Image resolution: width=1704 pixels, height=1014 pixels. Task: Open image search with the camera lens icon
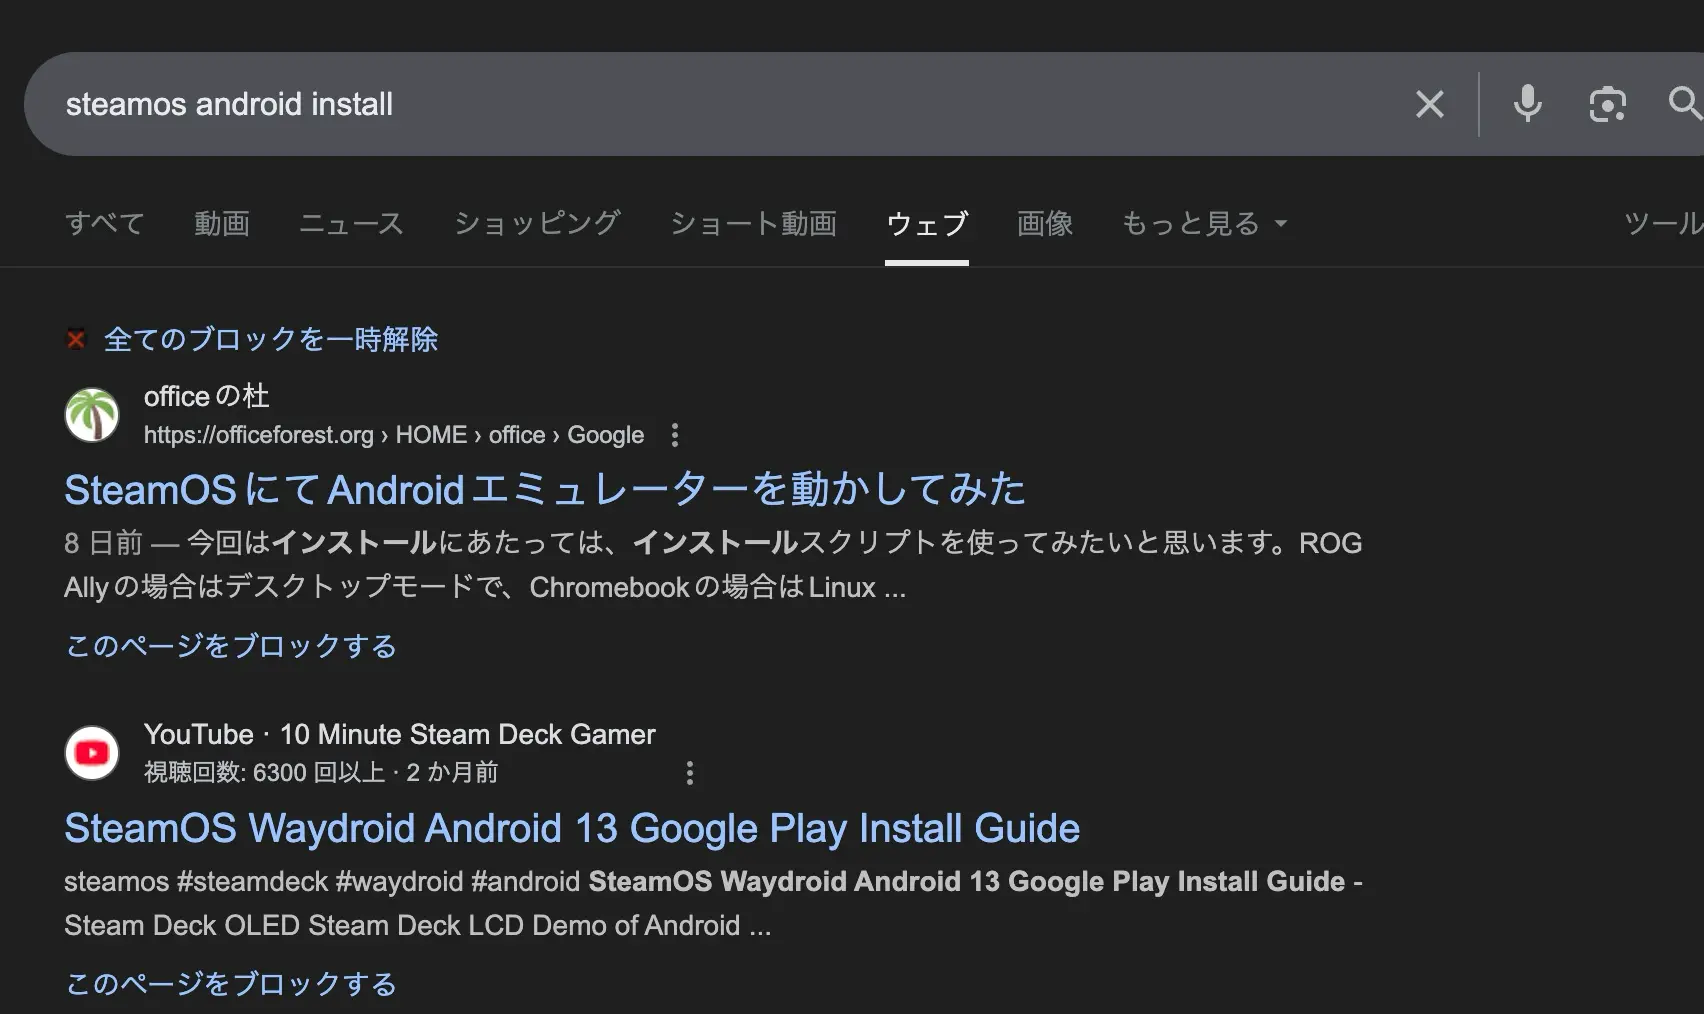(1607, 104)
